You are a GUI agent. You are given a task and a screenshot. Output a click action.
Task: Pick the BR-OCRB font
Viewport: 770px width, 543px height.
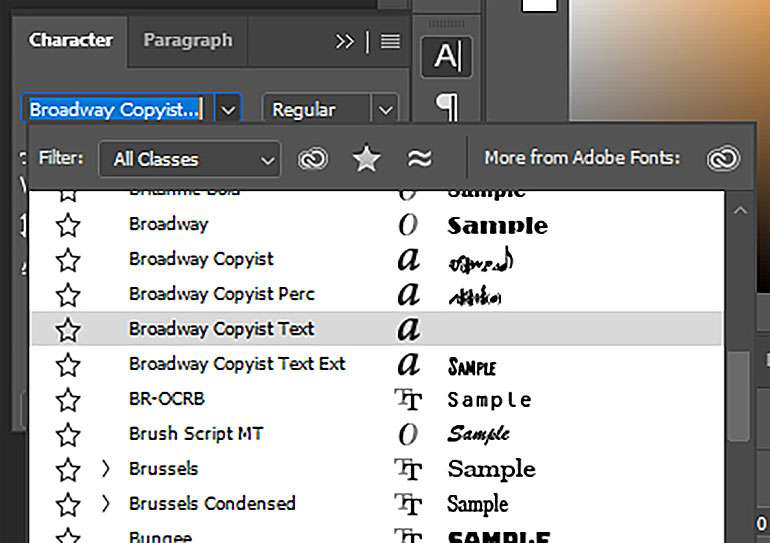(167, 399)
